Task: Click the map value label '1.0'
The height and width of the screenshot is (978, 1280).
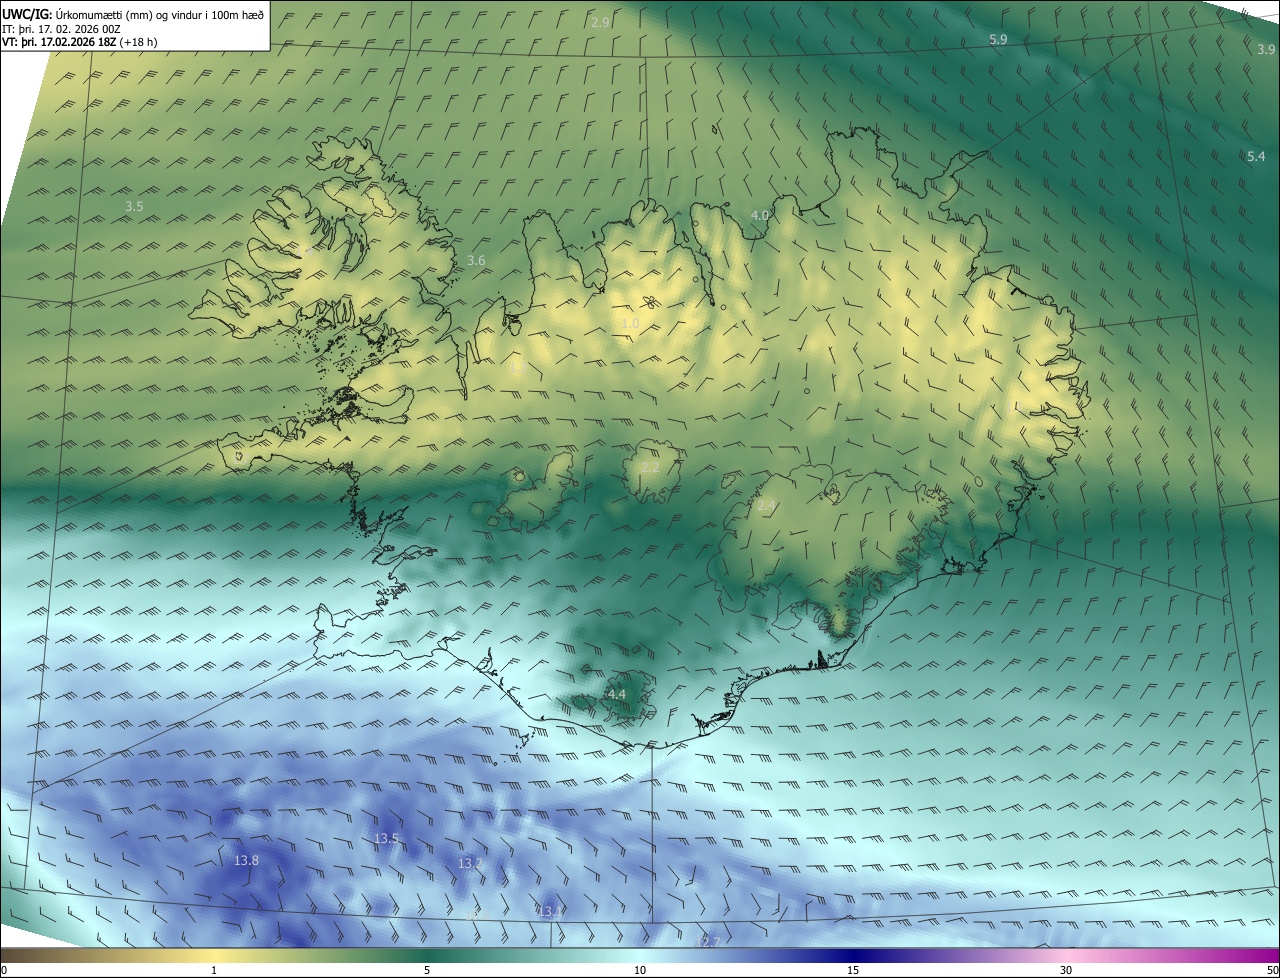Action: [629, 324]
